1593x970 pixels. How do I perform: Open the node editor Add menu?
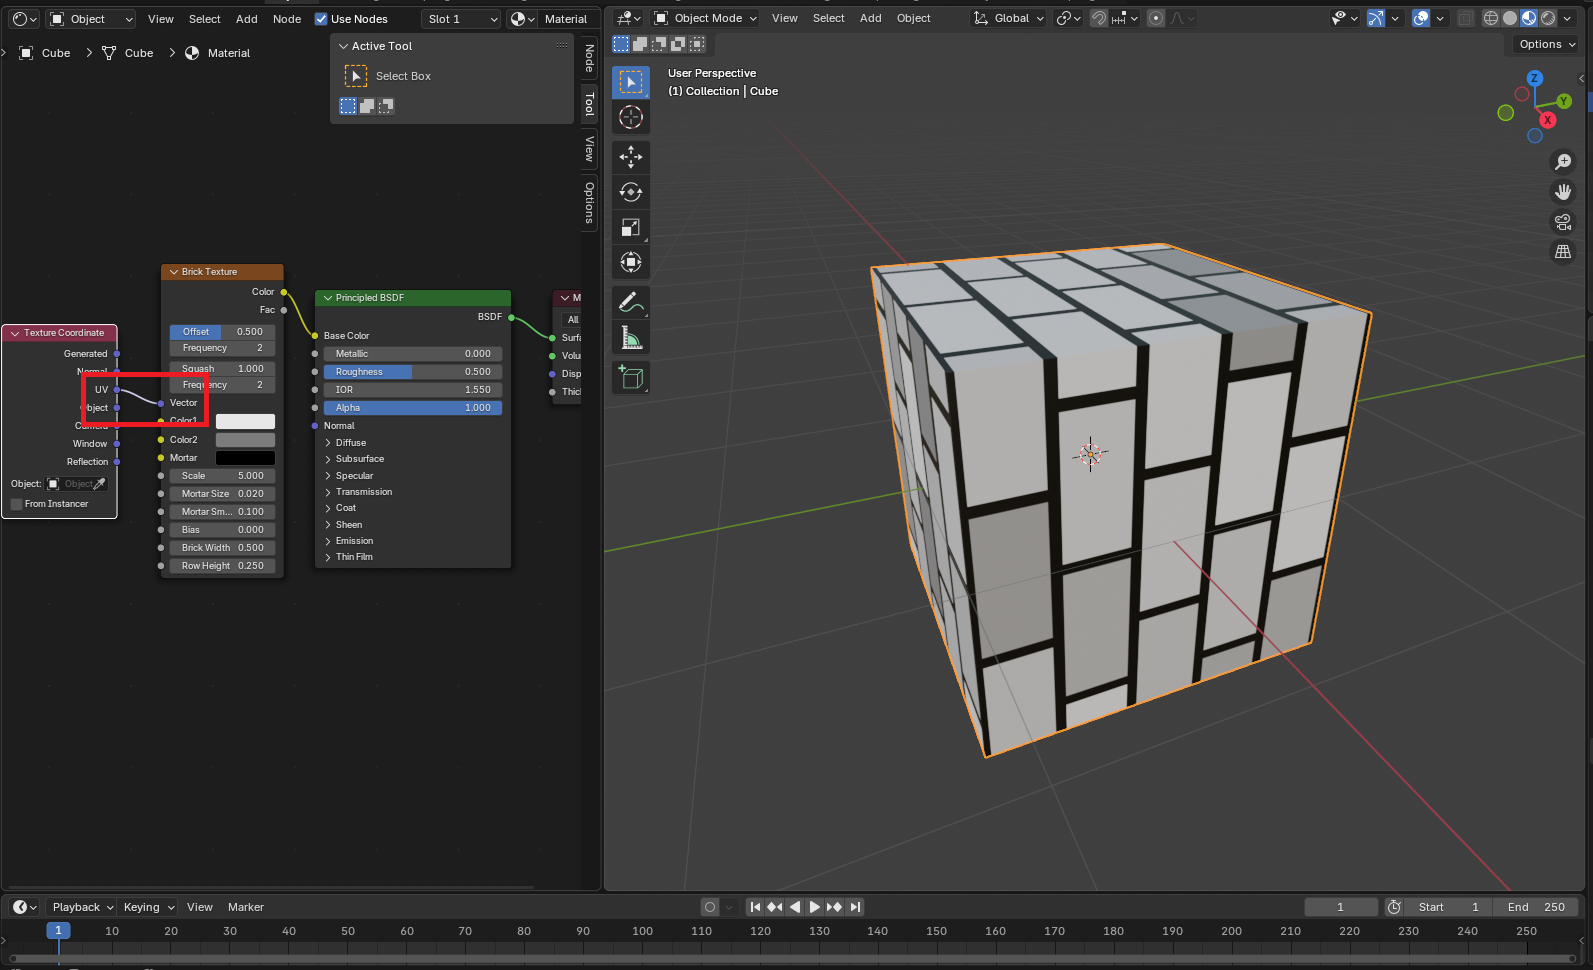tap(247, 19)
